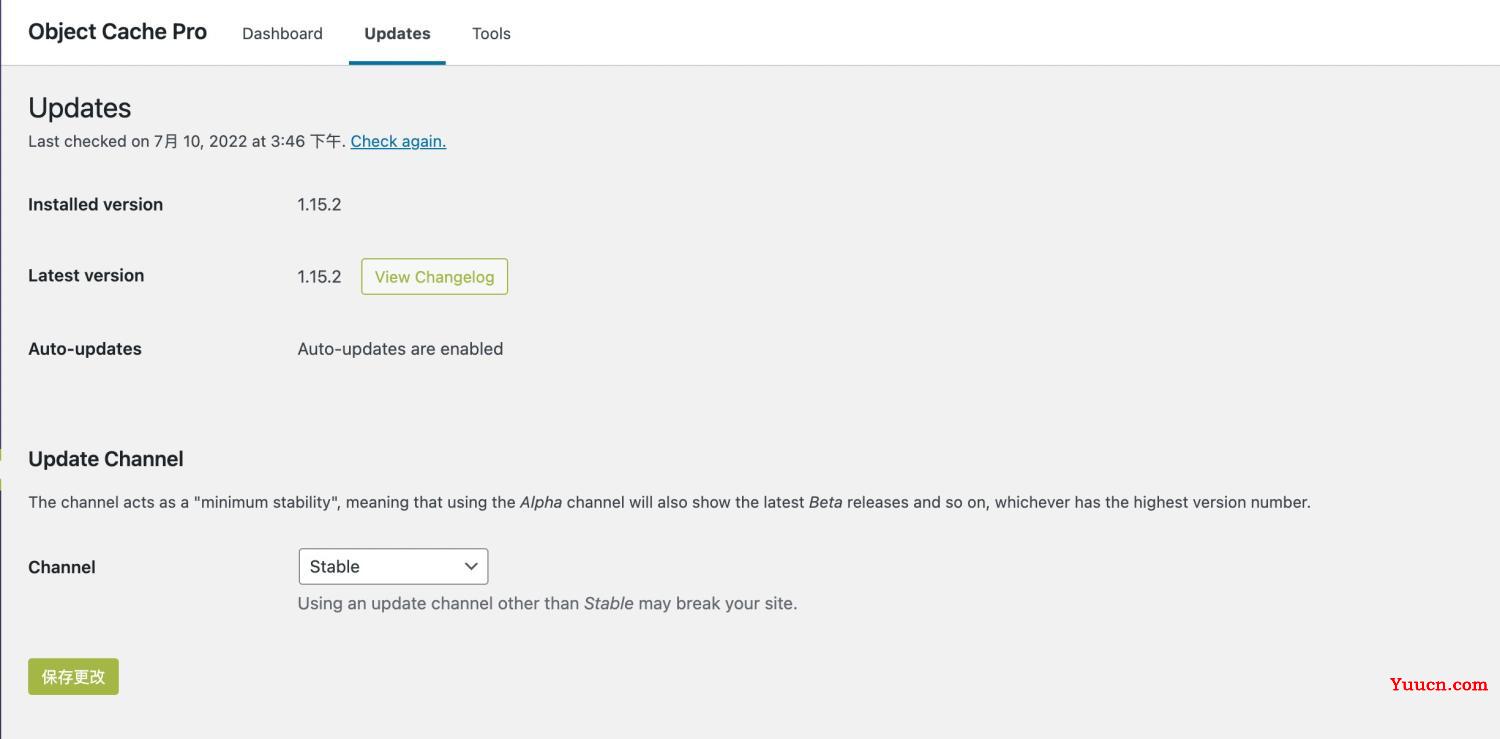
Task: Switch to the Tools tab
Action: pyautogui.click(x=491, y=33)
